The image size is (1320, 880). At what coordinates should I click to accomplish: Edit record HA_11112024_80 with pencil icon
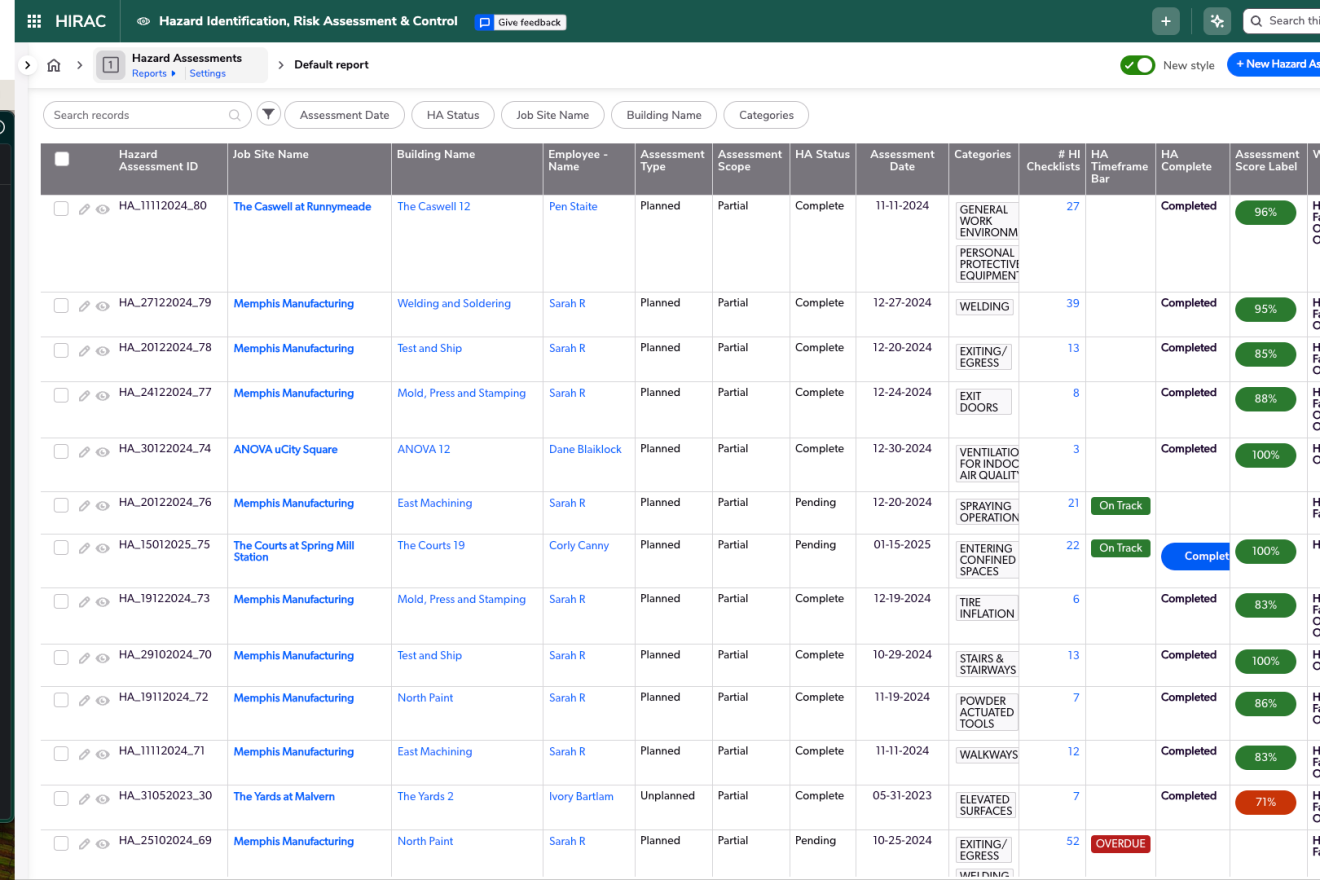pos(85,209)
